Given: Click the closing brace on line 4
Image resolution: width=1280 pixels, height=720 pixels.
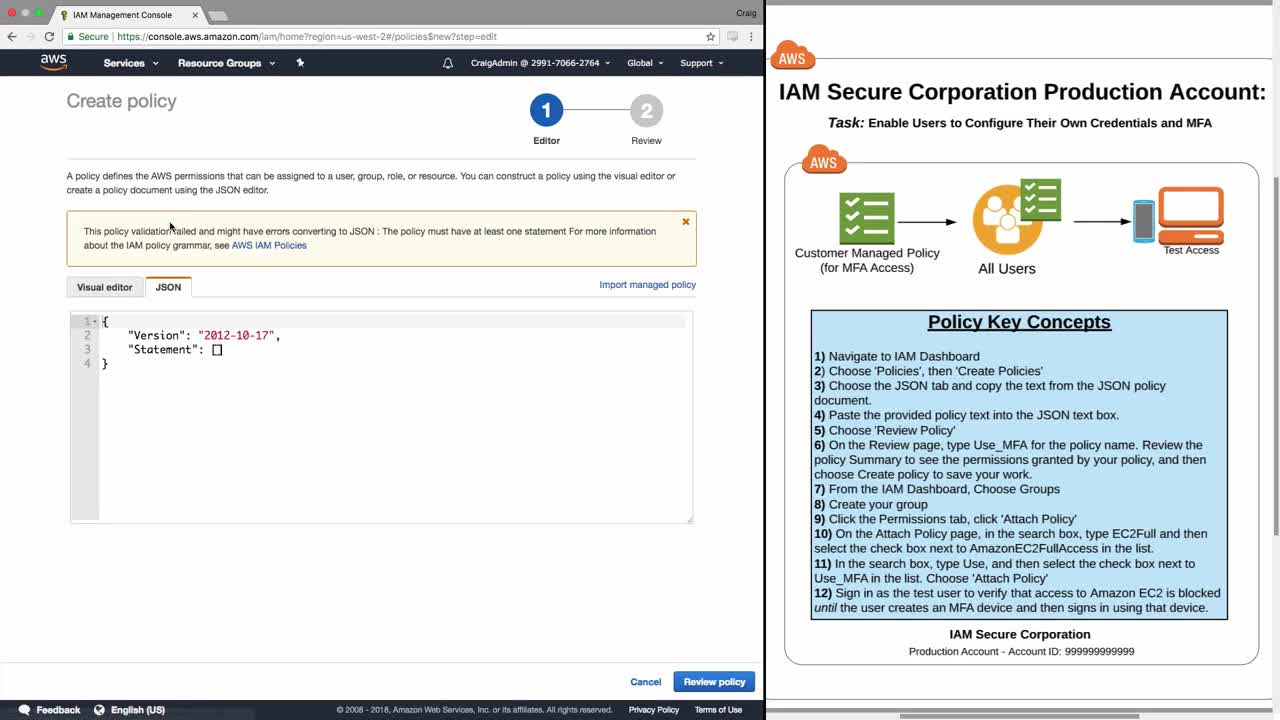Looking at the screenshot, I should 104,363.
